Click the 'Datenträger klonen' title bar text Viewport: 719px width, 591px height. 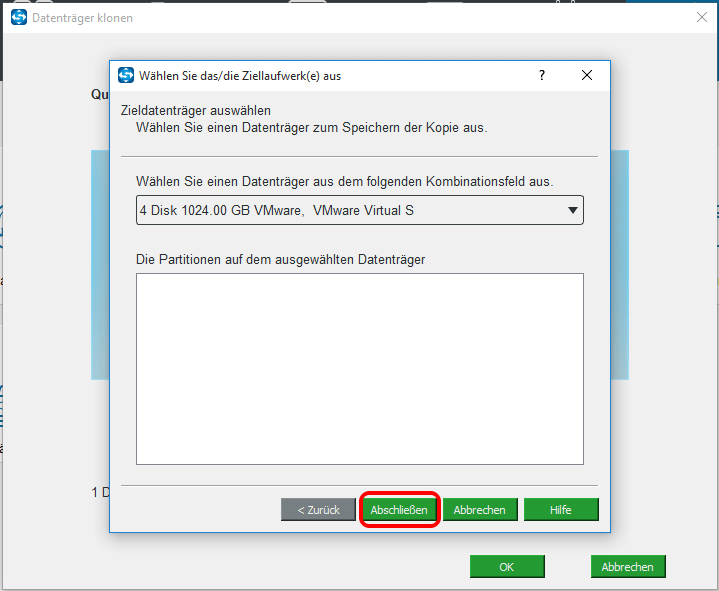pos(85,18)
